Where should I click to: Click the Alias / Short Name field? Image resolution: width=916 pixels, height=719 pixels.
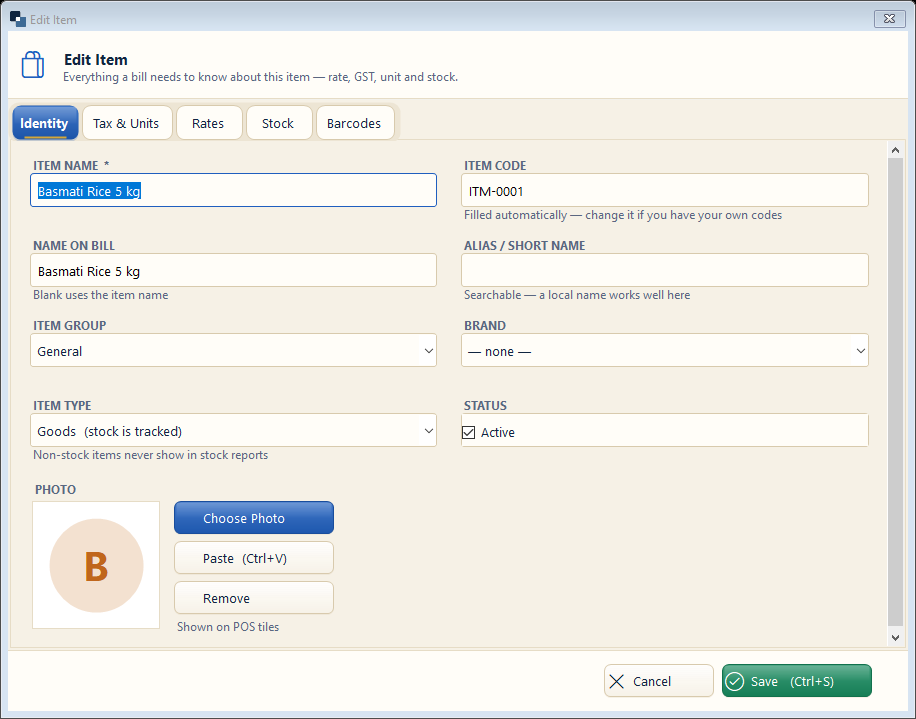tap(665, 270)
